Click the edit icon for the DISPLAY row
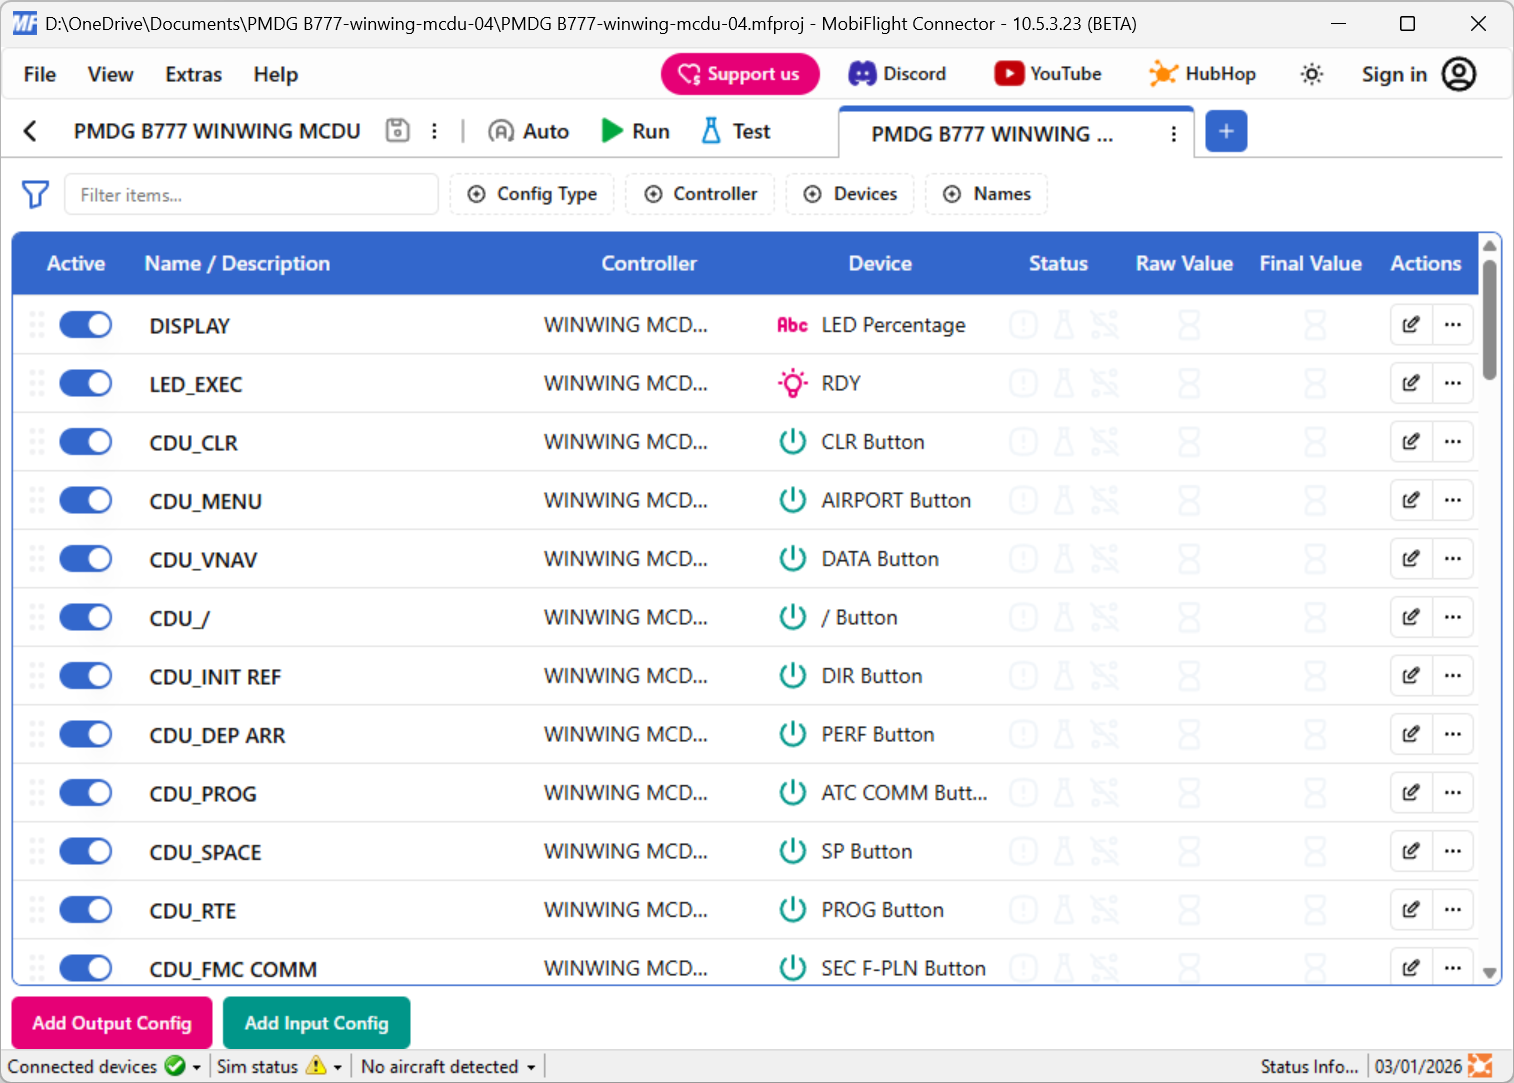This screenshot has height=1083, width=1514. 1411,325
